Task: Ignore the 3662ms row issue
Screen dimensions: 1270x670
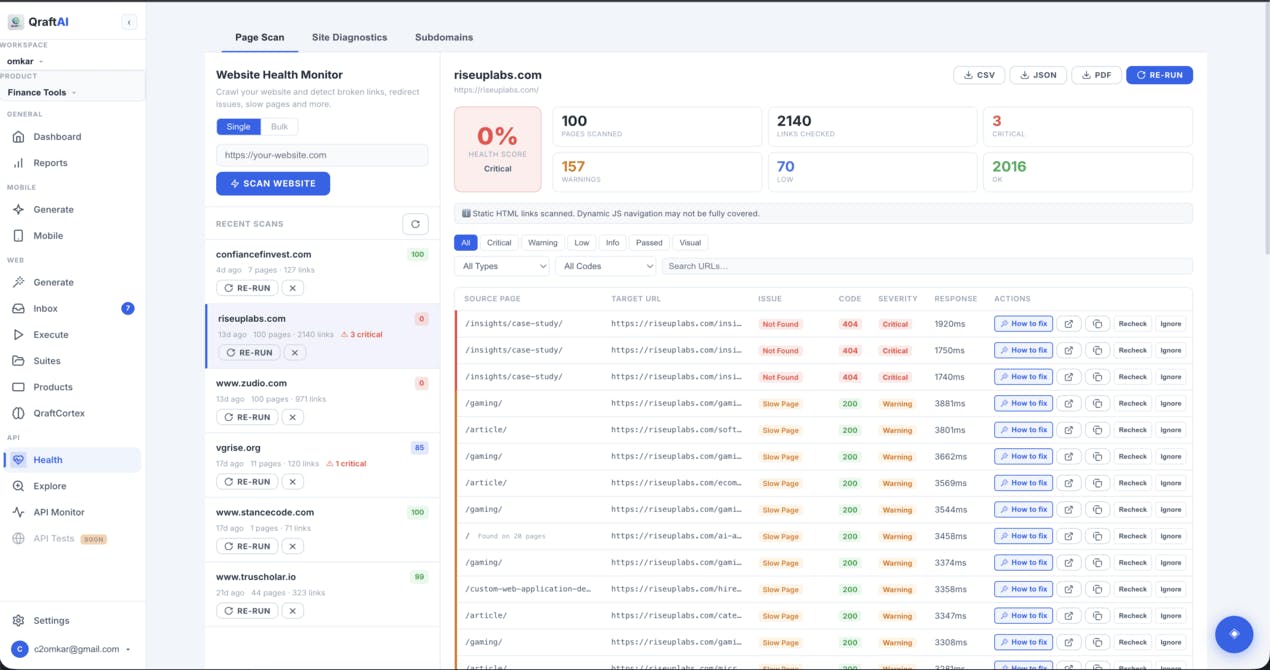Action: pyautogui.click(x=1170, y=457)
